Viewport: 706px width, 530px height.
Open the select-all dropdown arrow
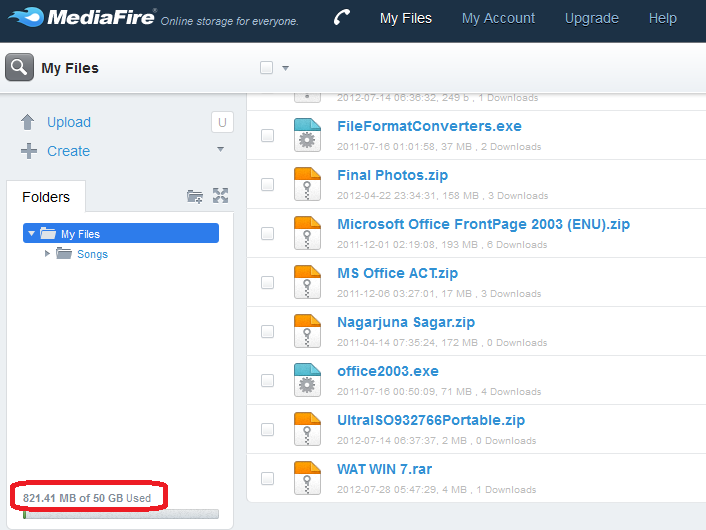[x=285, y=68]
